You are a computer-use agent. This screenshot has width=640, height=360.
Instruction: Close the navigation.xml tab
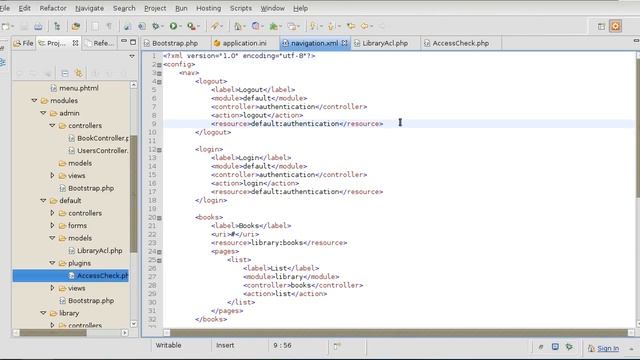(344, 43)
